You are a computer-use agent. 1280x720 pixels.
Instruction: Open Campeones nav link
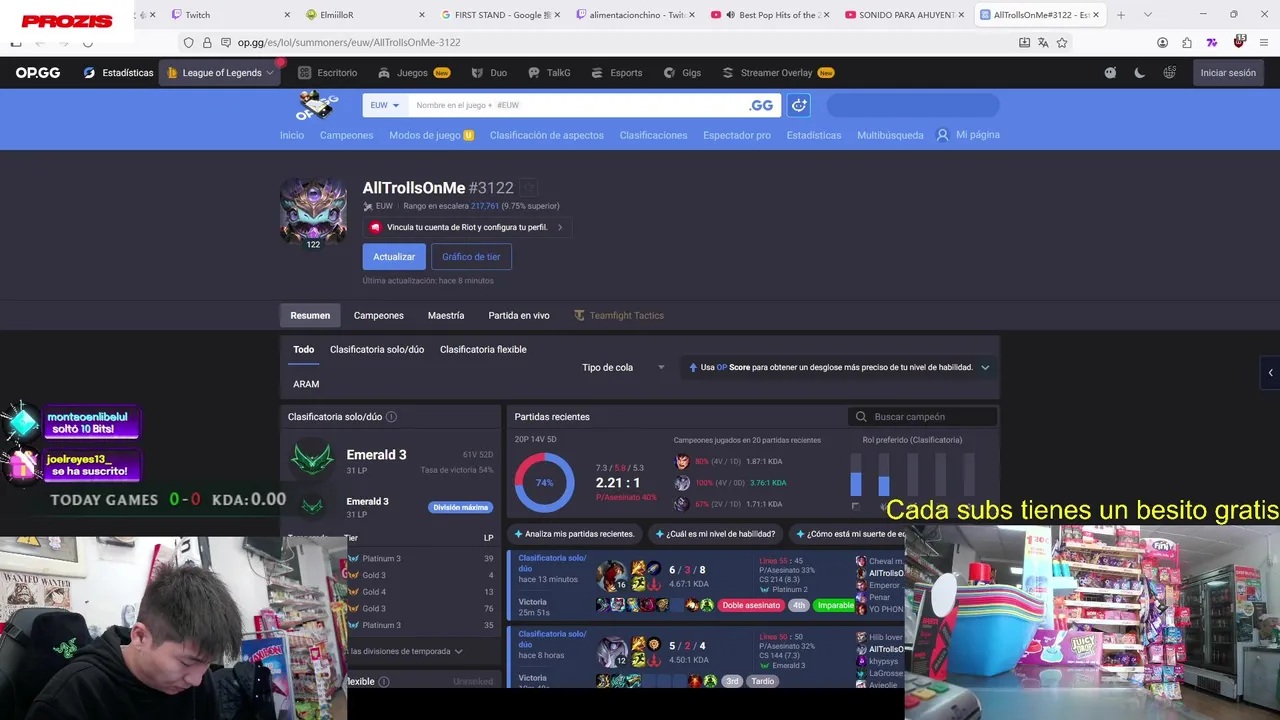point(346,135)
